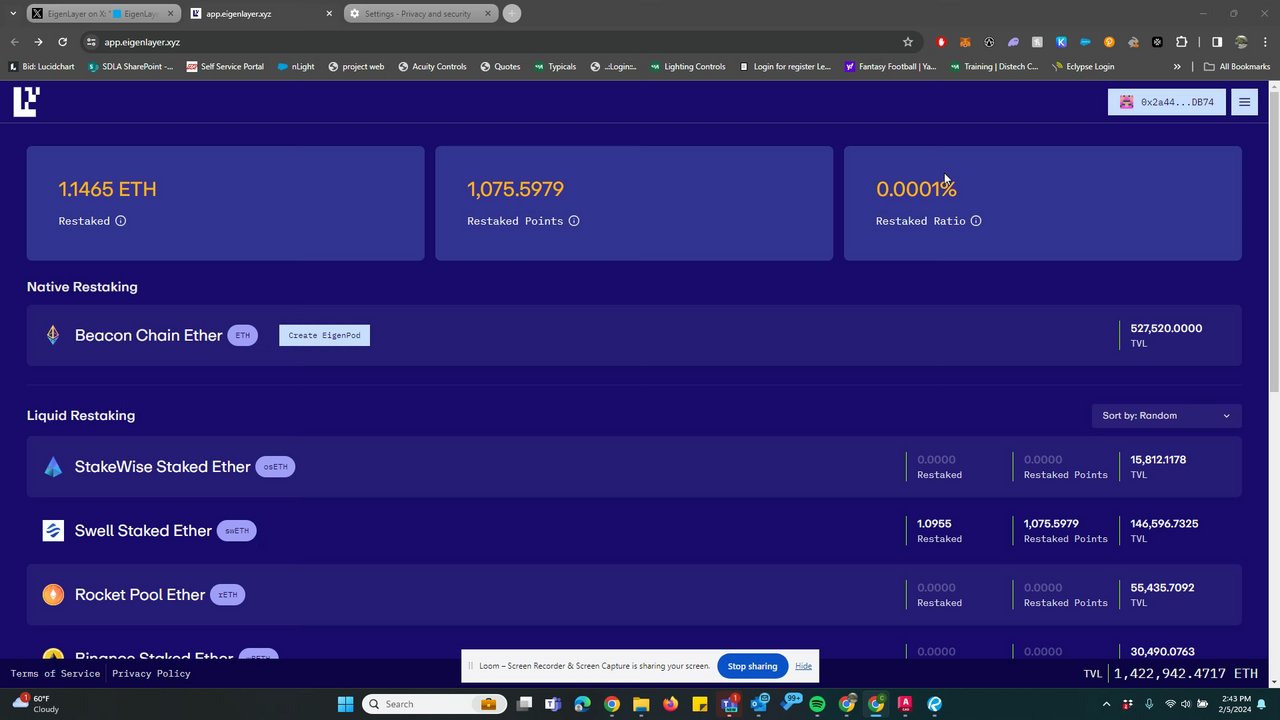Image resolution: width=1280 pixels, height=720 pixels.
Task: Open the hamburger menu in the header
Action: (1245, 102)
